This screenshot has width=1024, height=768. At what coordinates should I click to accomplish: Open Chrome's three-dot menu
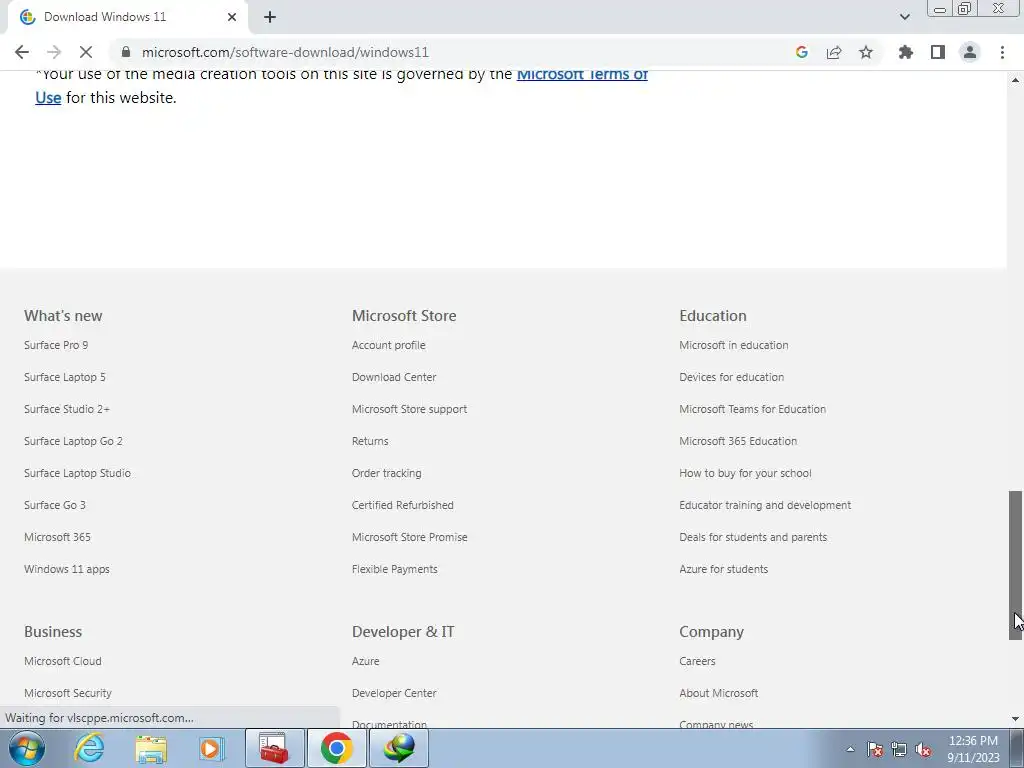(1002, 52)
